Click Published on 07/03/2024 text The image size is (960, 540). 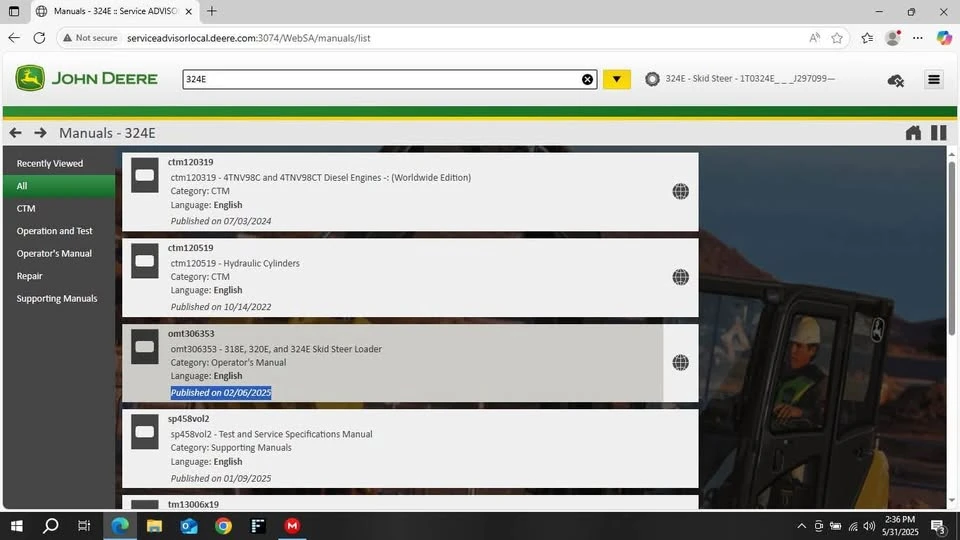(x=220, y=221)
